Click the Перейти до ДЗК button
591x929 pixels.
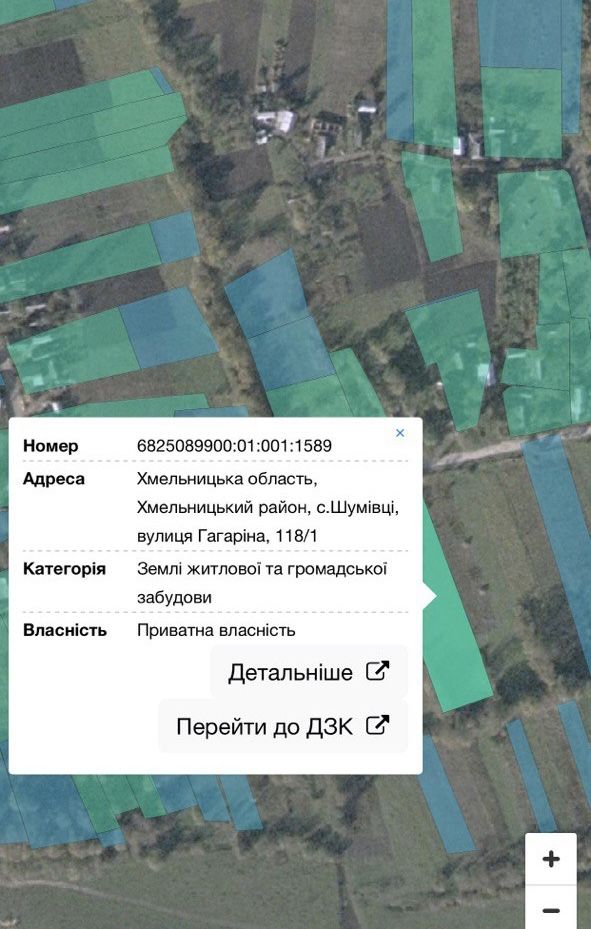coord(282,726)
